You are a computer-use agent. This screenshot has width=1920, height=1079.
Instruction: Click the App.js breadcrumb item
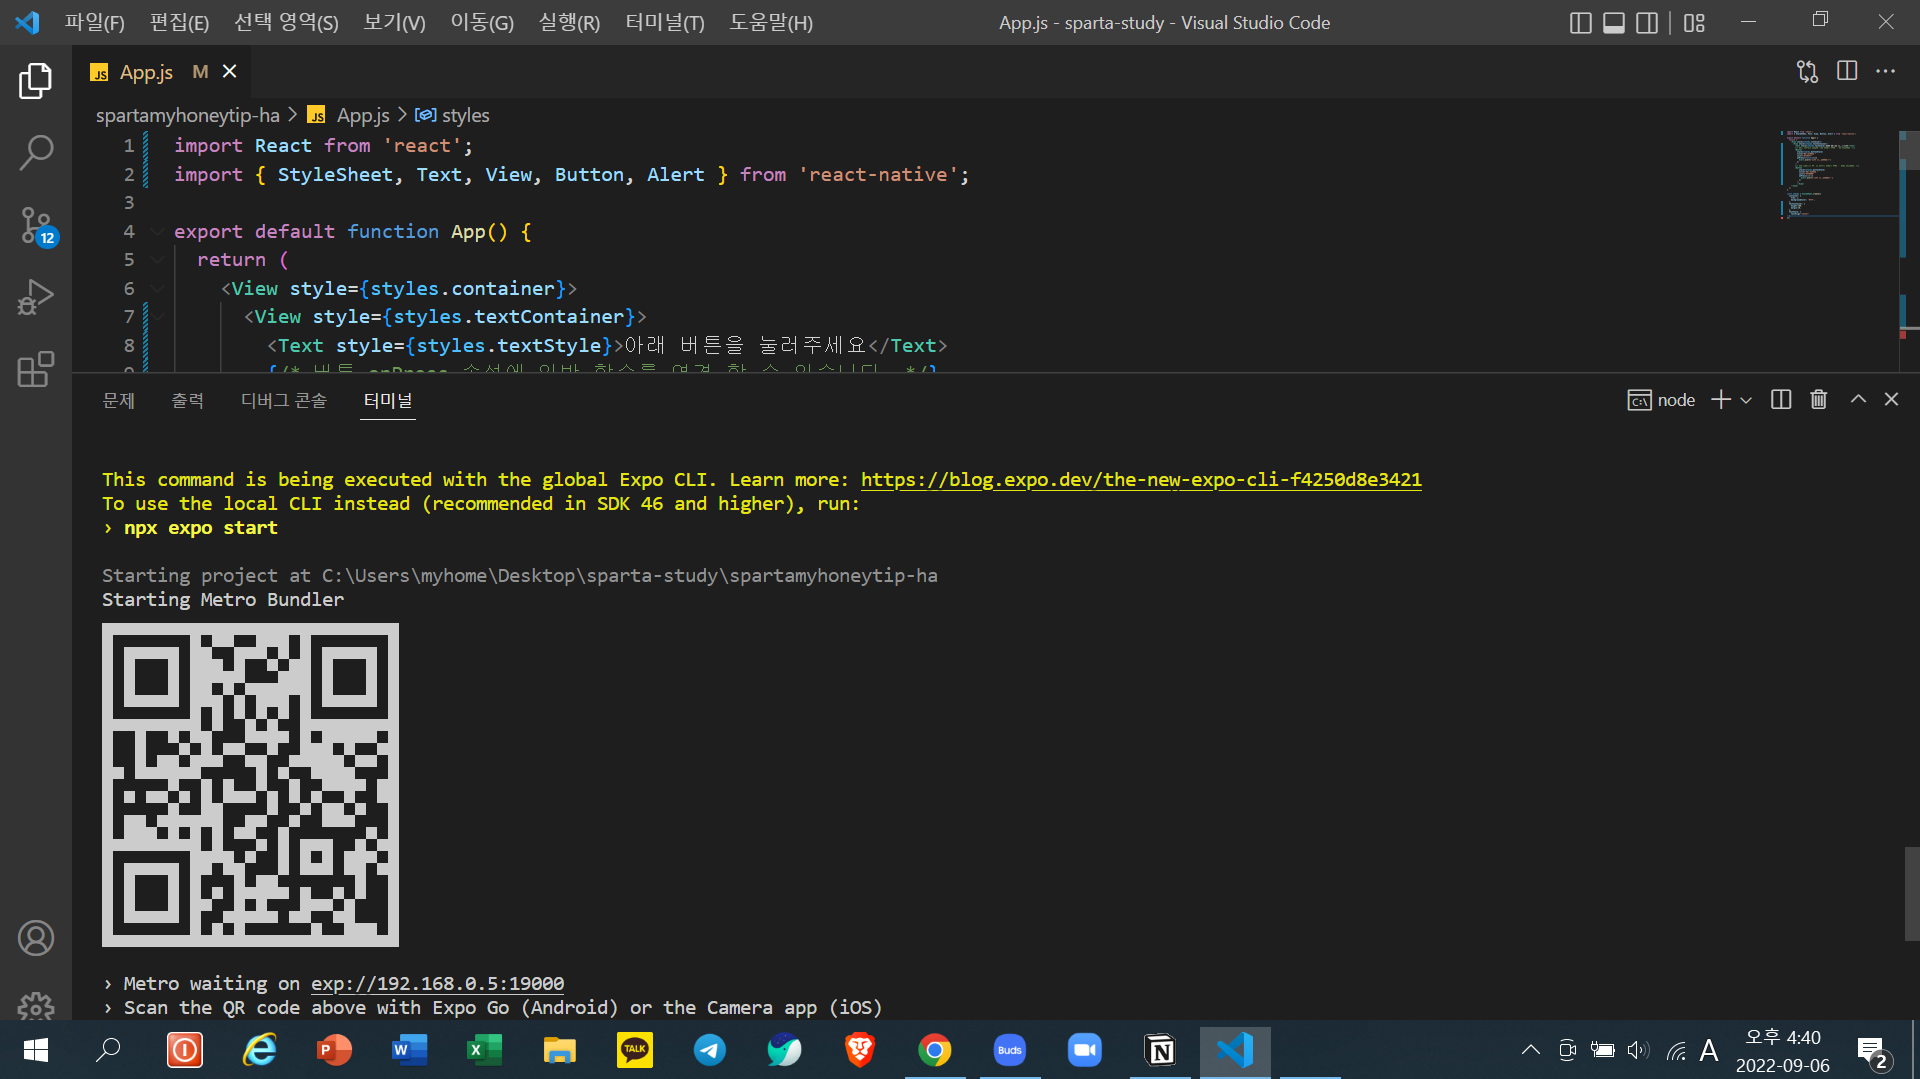(x=350, y=115)
